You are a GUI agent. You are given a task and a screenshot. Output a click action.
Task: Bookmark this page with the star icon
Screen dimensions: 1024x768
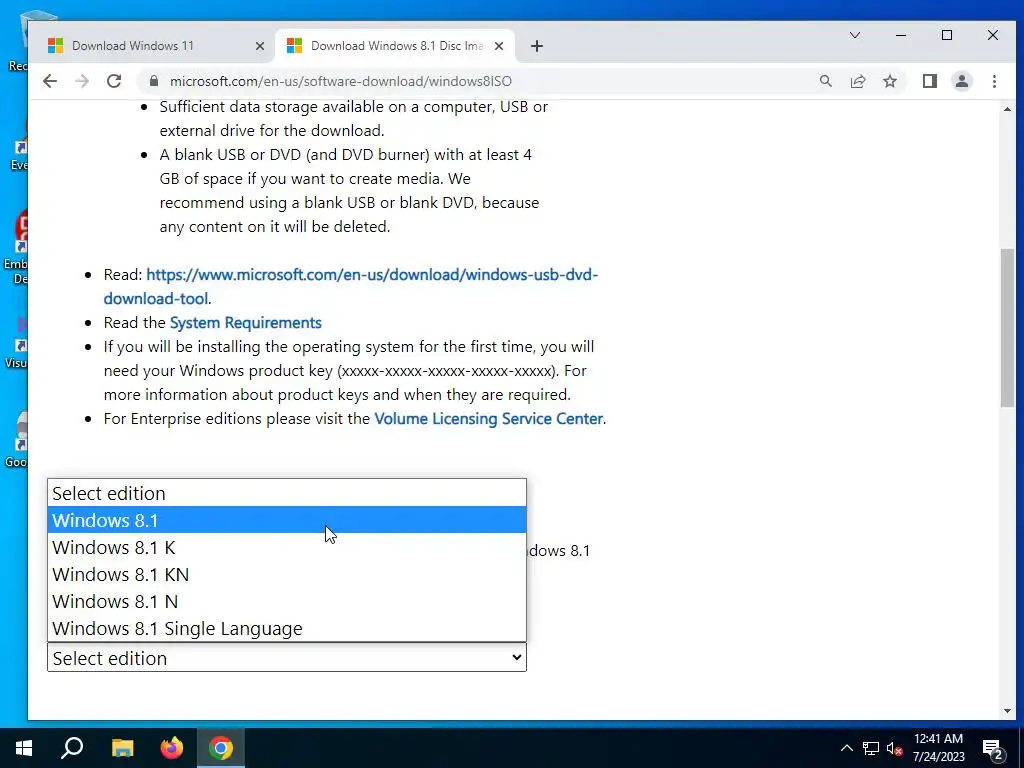tap(889, 81)
